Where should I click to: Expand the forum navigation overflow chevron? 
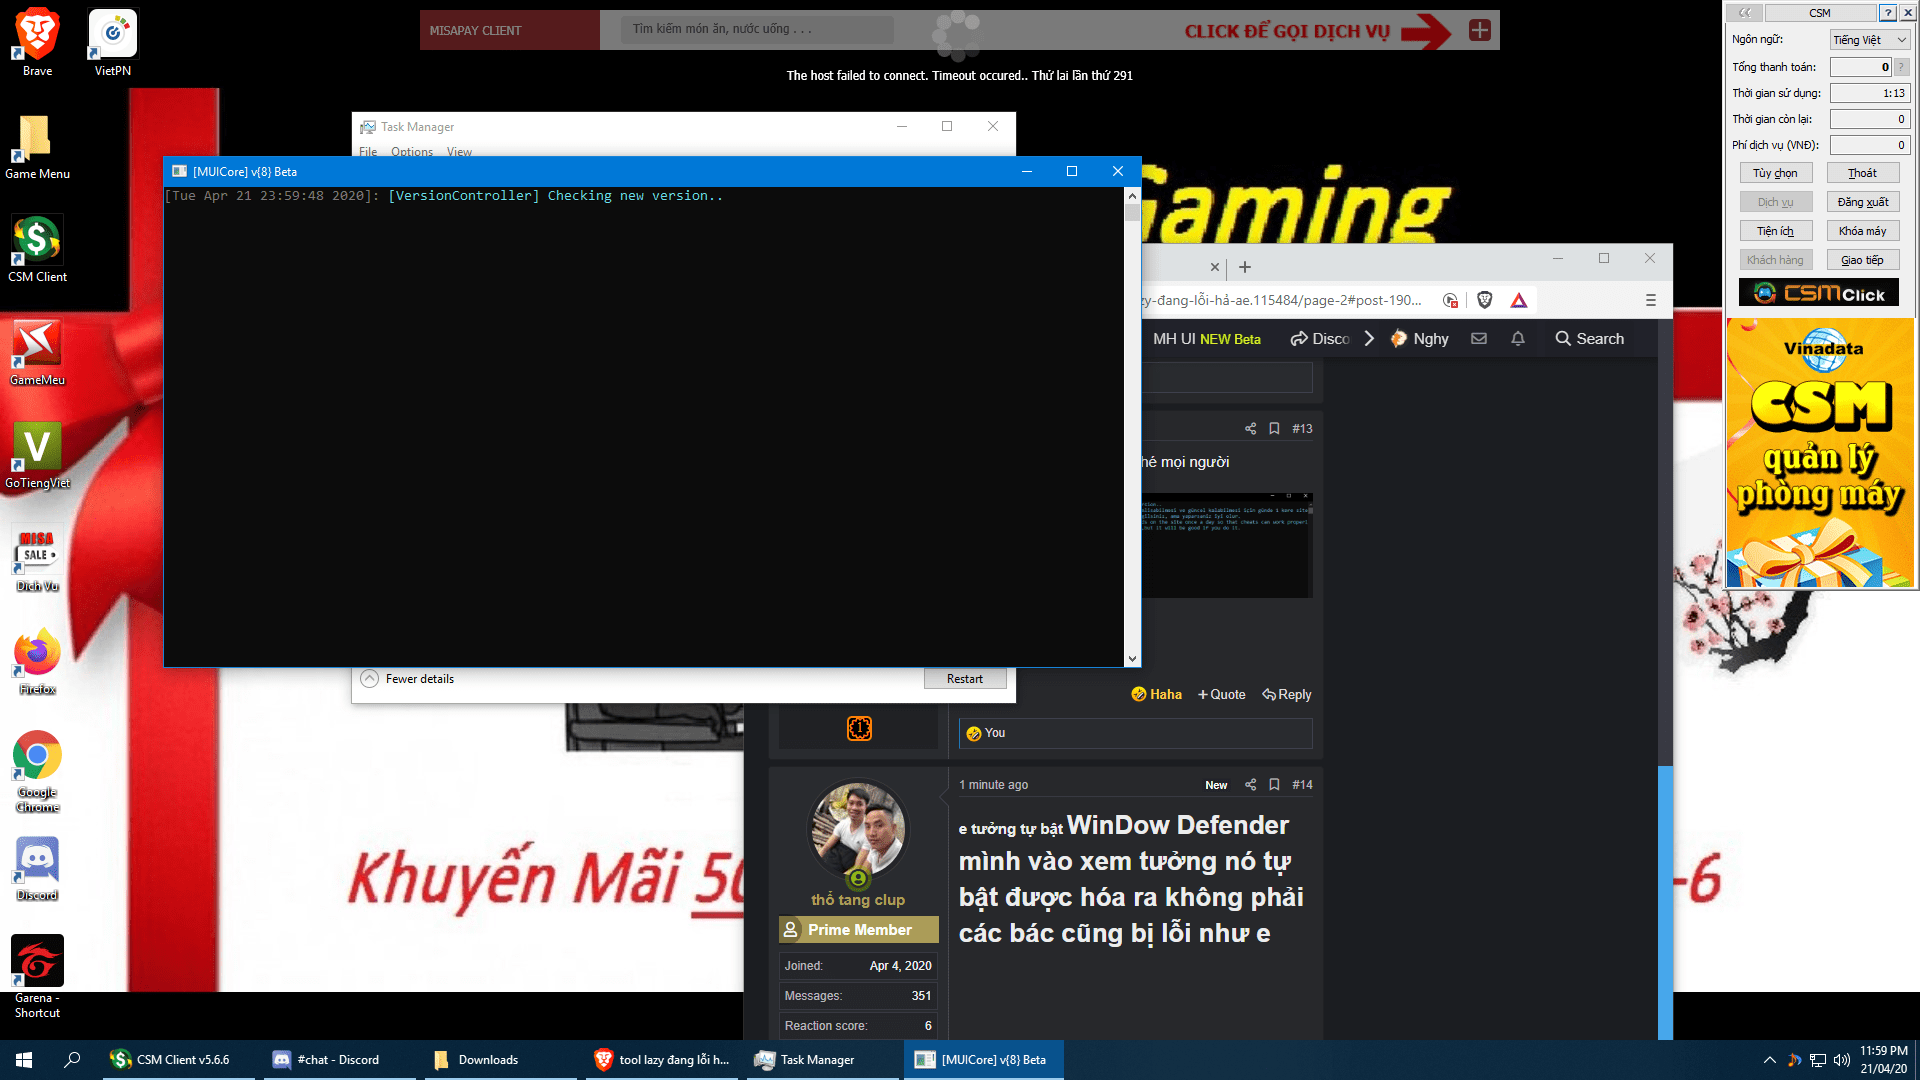(1369, 339)
